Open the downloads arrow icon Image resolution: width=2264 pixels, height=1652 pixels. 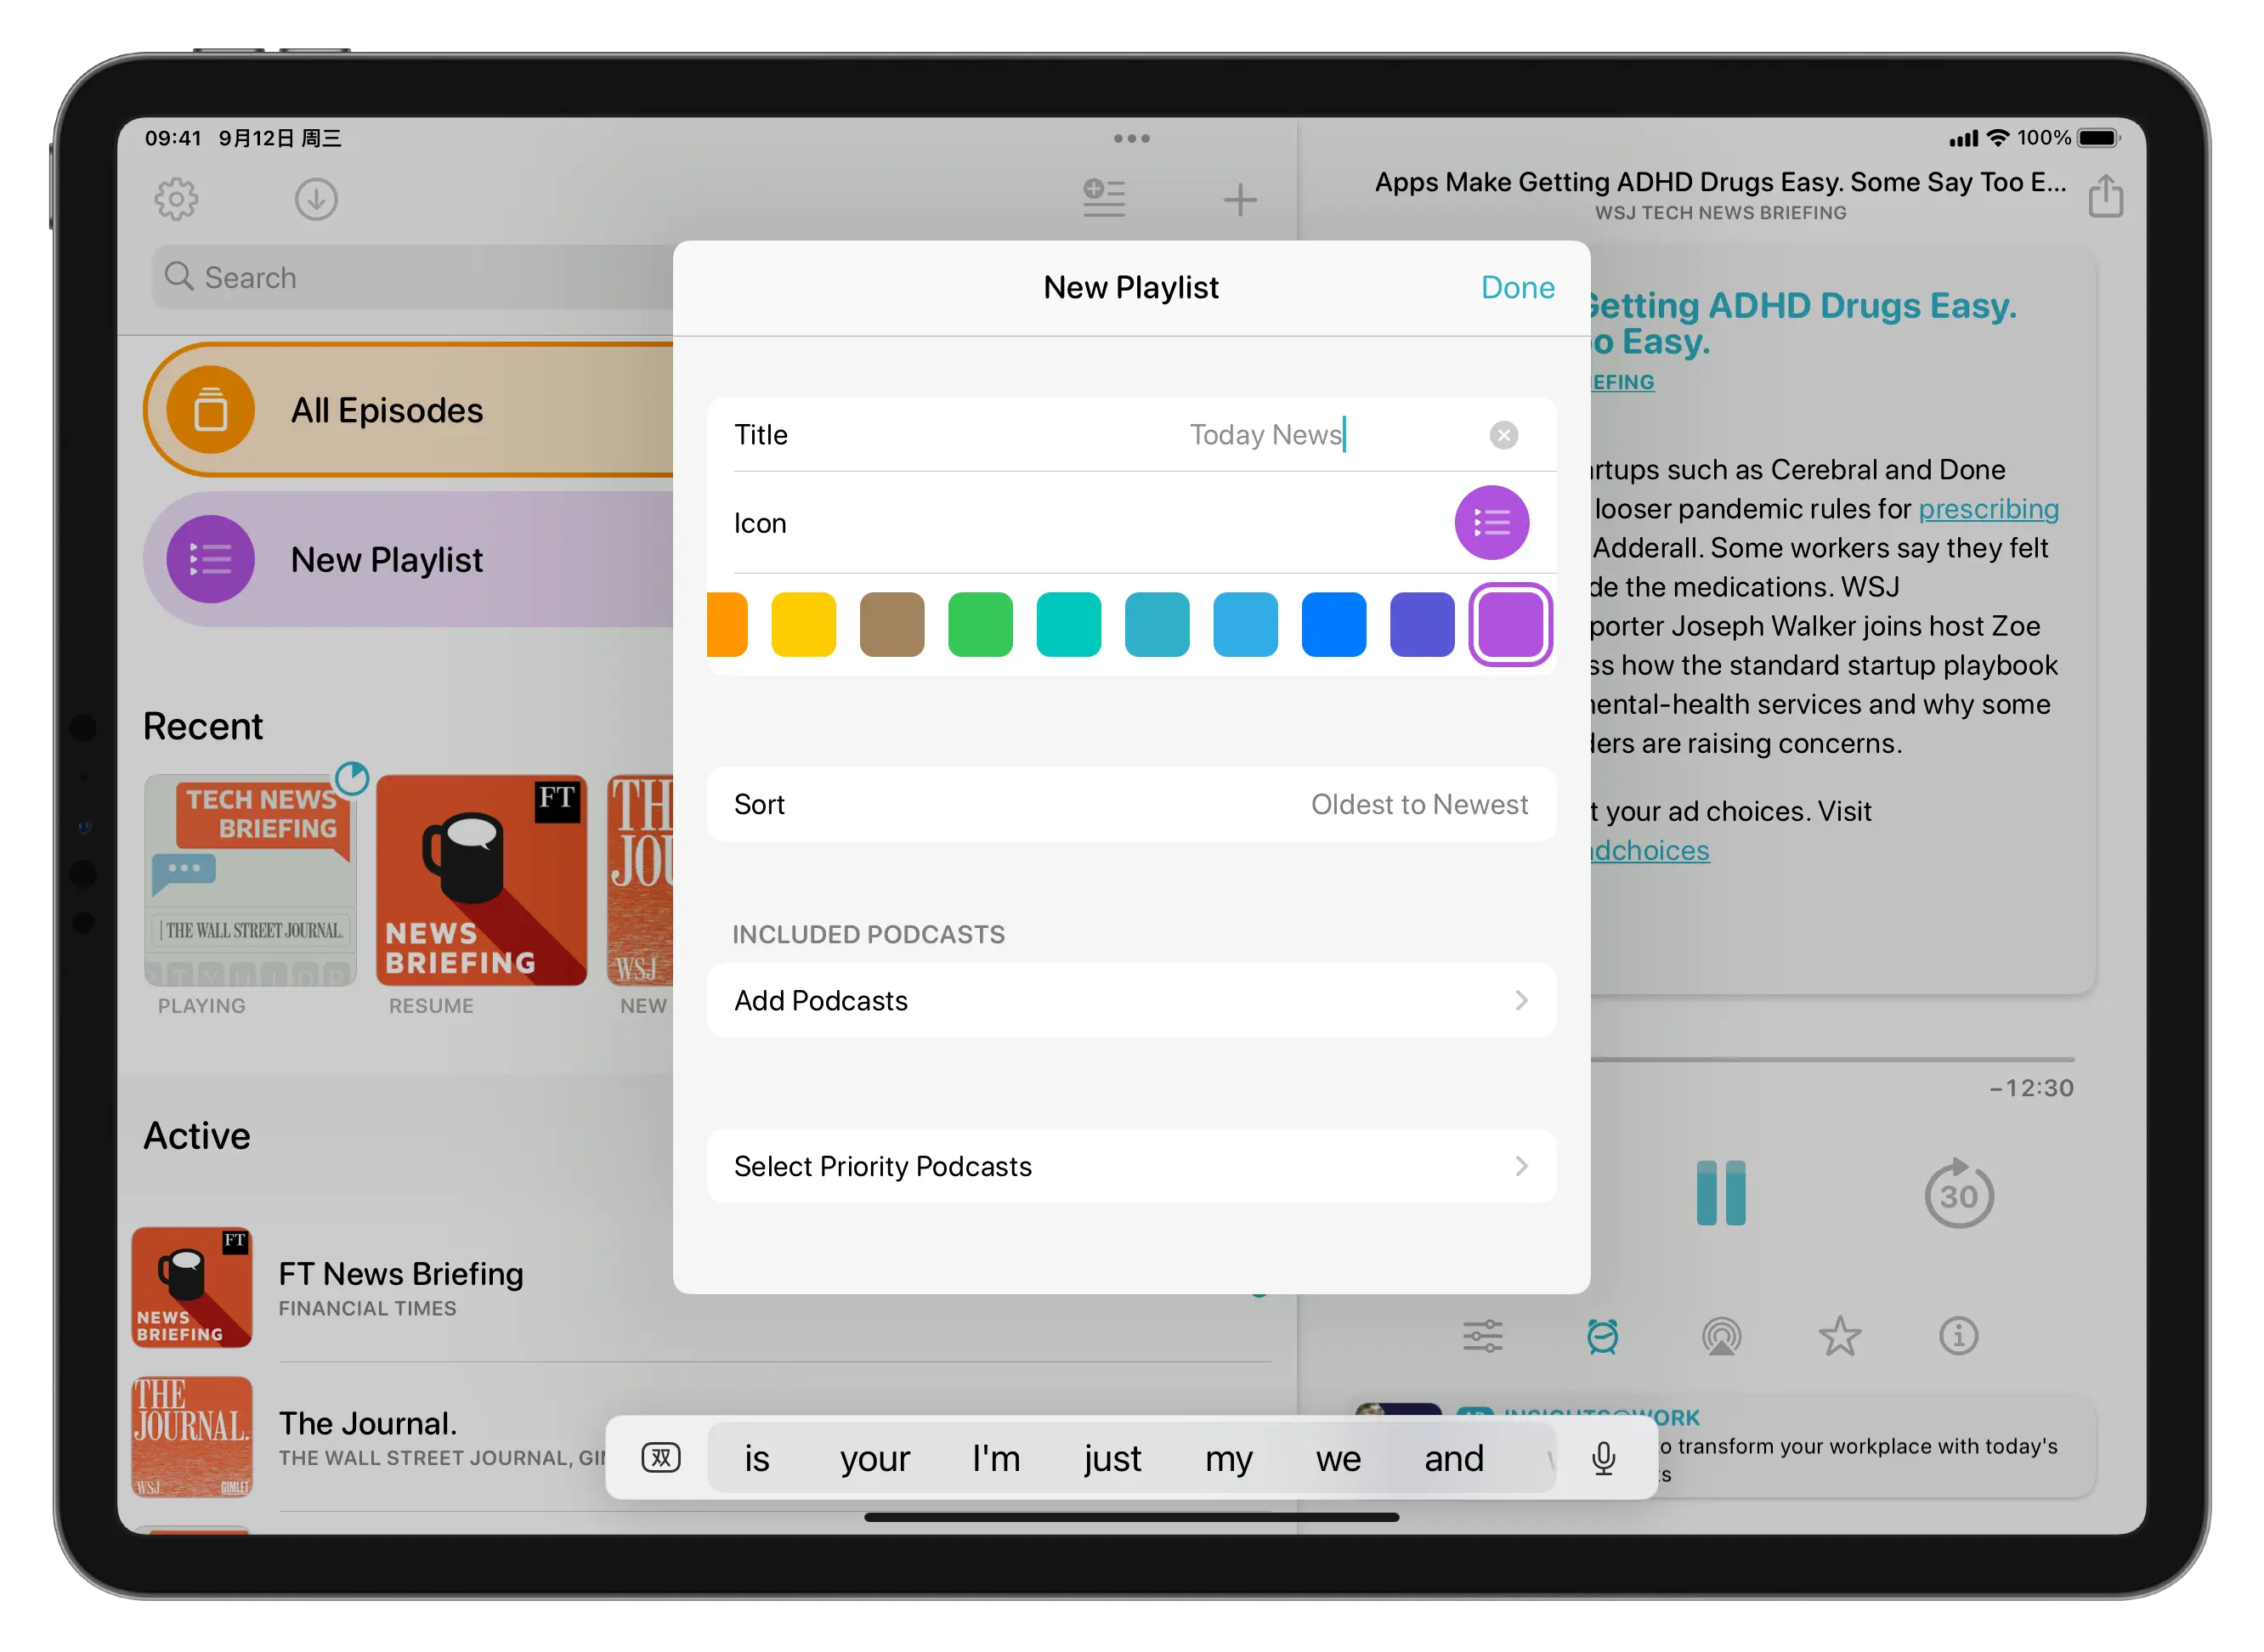pyautogui.click(x=316, y=199)
